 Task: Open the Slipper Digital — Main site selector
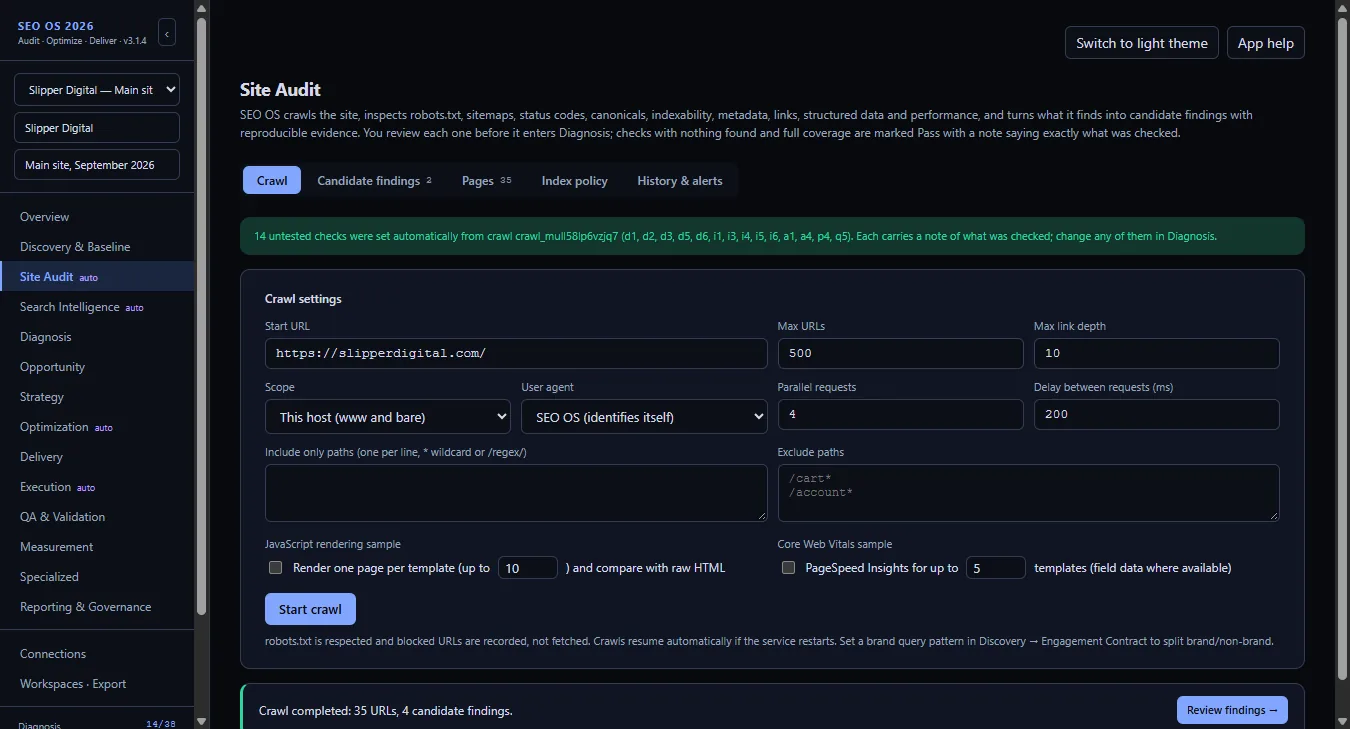pyautogui.click(x=97, y=90)
